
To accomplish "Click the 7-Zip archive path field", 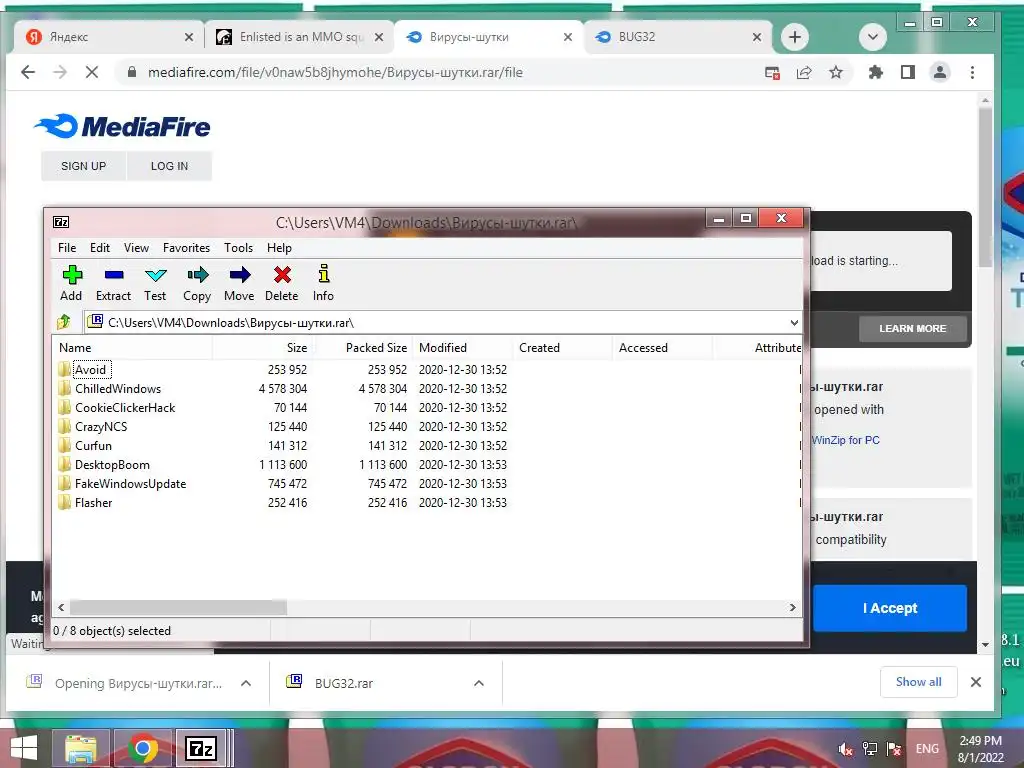I will click(436, 323).
